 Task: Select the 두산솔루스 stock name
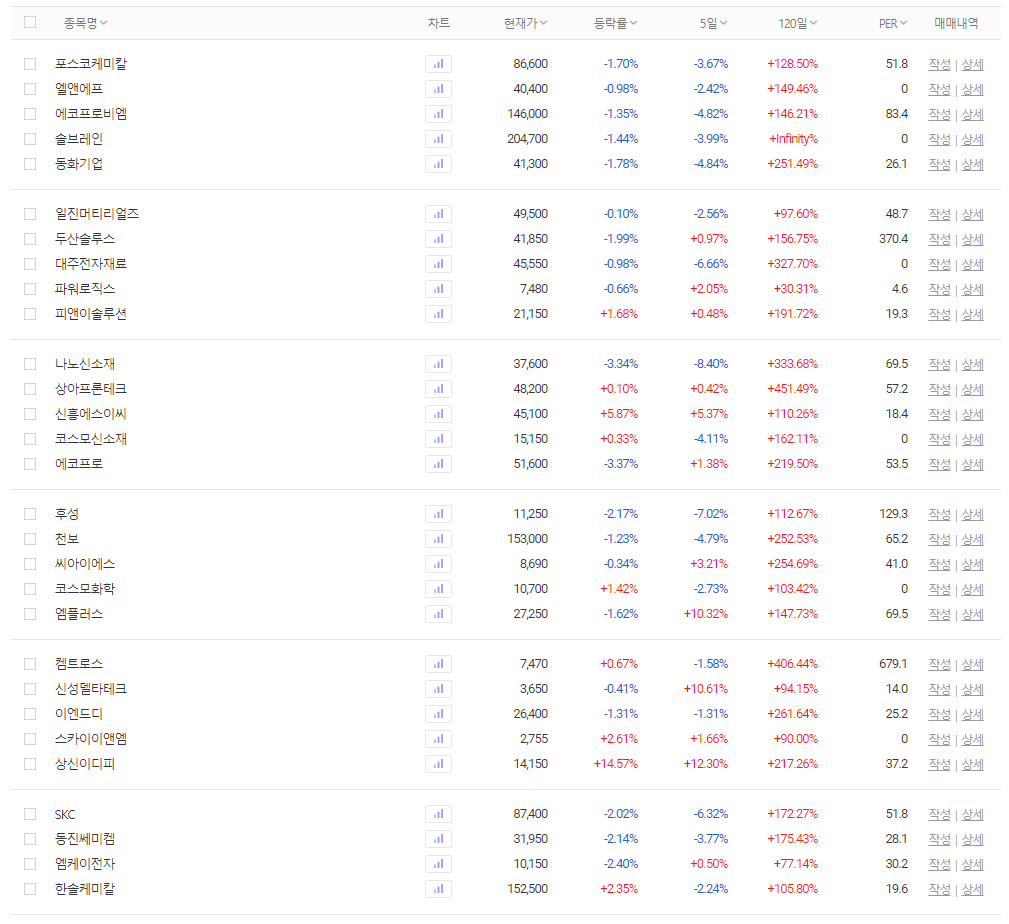[85, 239]
